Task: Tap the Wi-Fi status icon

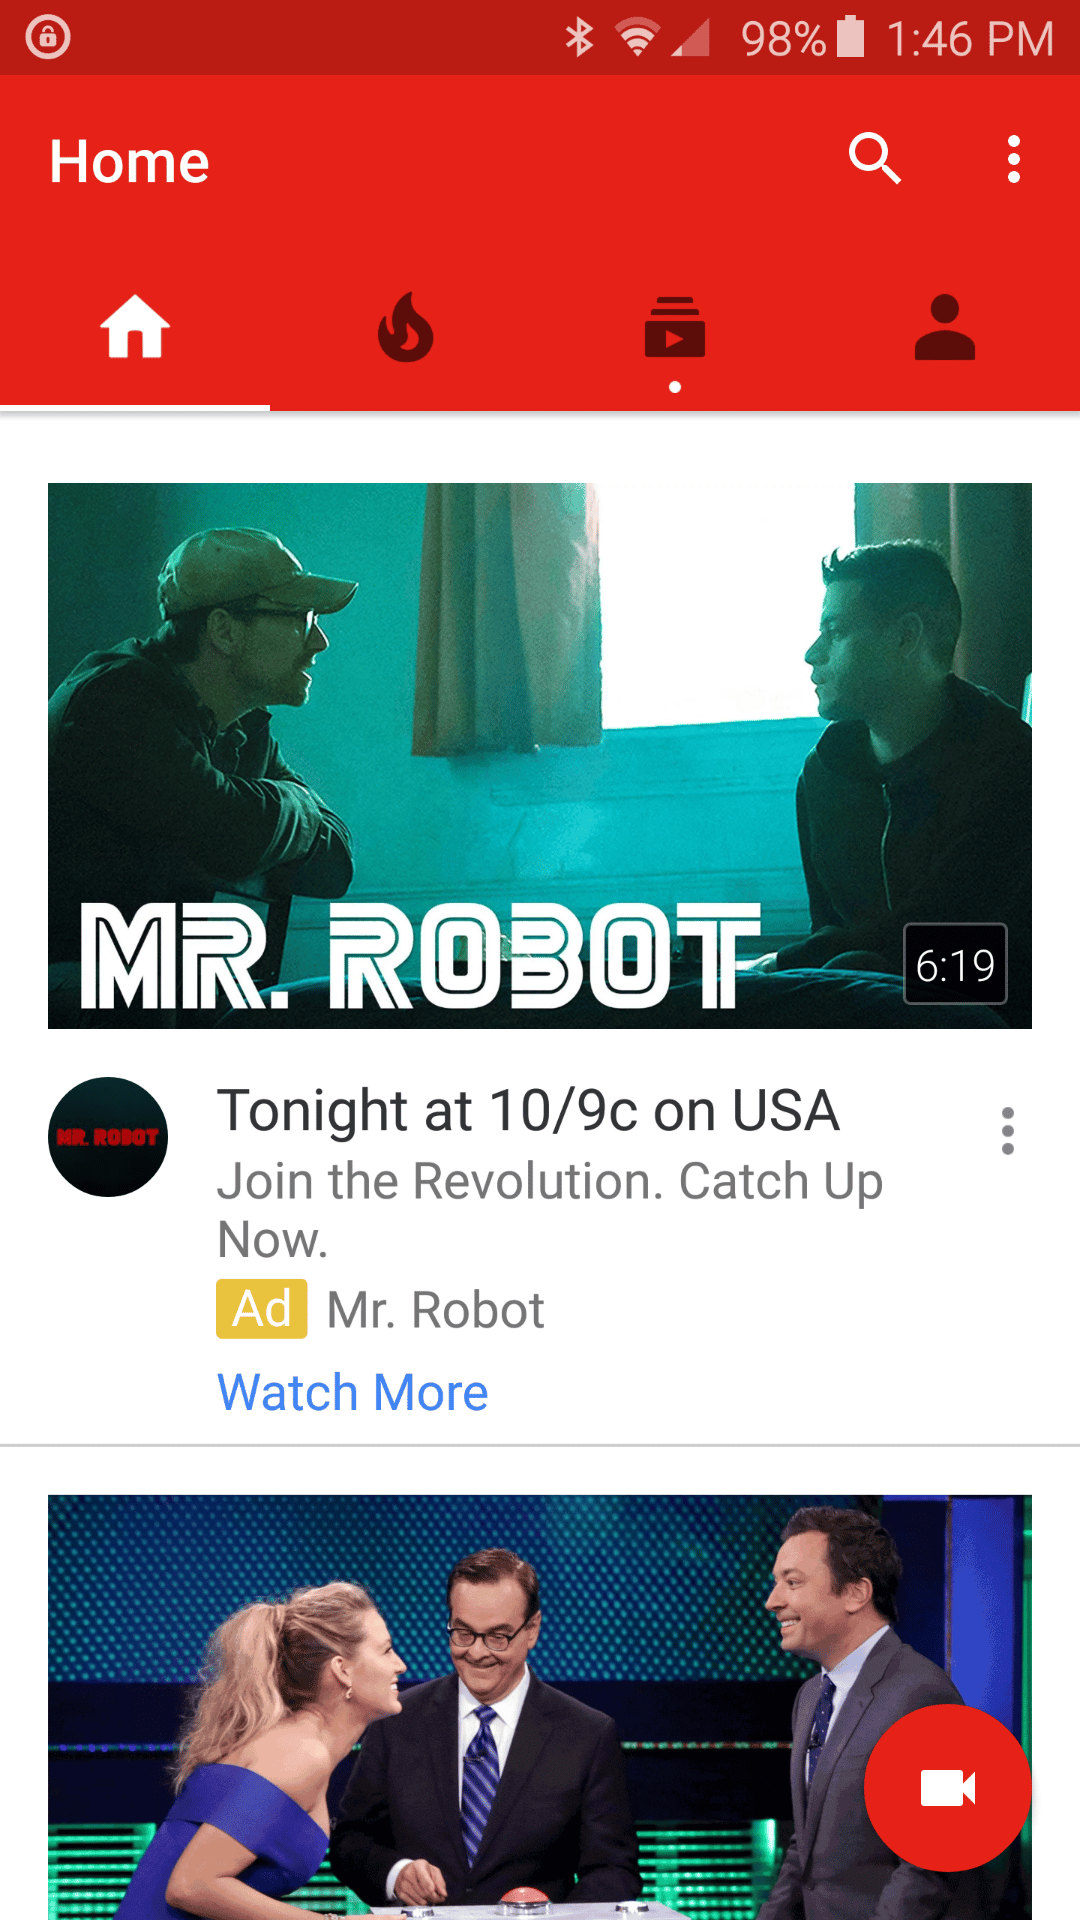Action: 637,38
